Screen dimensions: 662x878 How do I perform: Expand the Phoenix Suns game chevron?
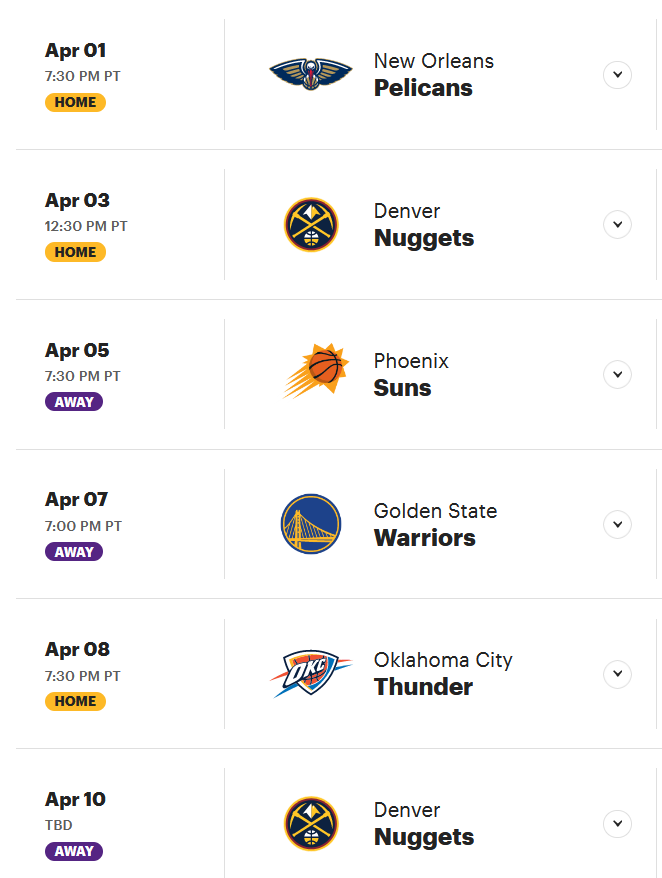(617, 375)
